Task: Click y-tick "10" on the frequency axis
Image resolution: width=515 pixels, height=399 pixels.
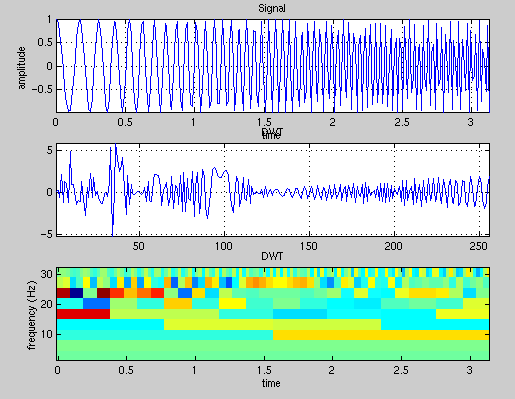Action: coord(47,334)
